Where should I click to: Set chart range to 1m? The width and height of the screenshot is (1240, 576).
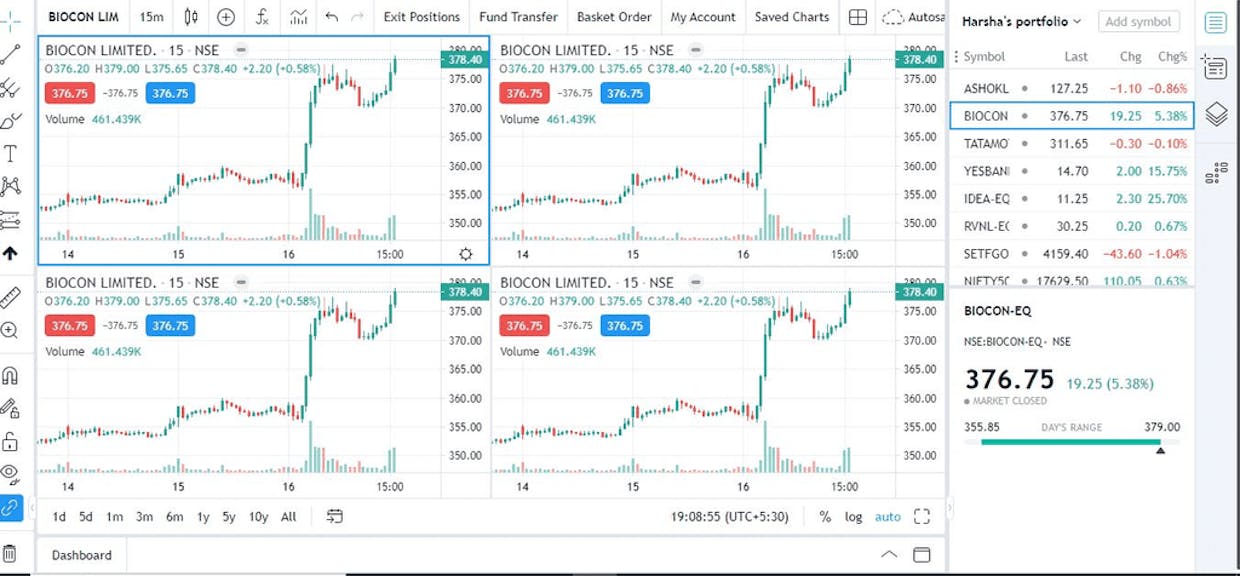pos(115,517)
